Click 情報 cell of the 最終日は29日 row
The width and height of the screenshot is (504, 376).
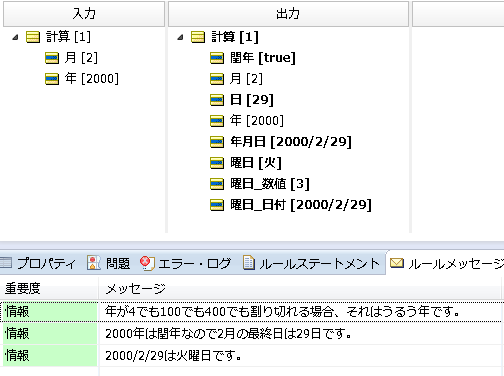(x=49, y=334)
